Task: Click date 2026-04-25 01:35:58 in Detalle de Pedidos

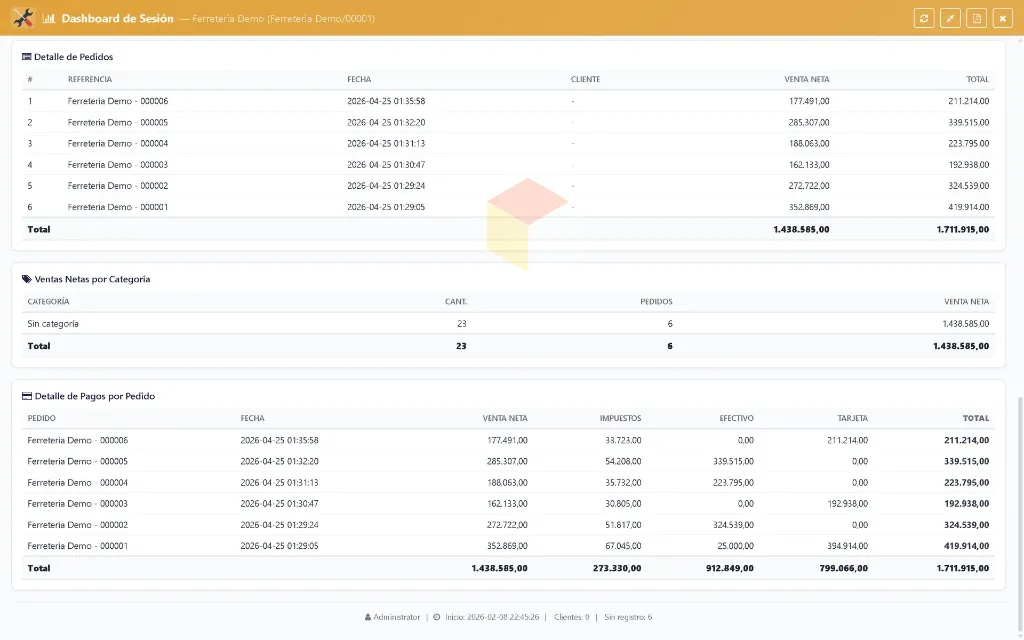Action: (x=386, y=101)
